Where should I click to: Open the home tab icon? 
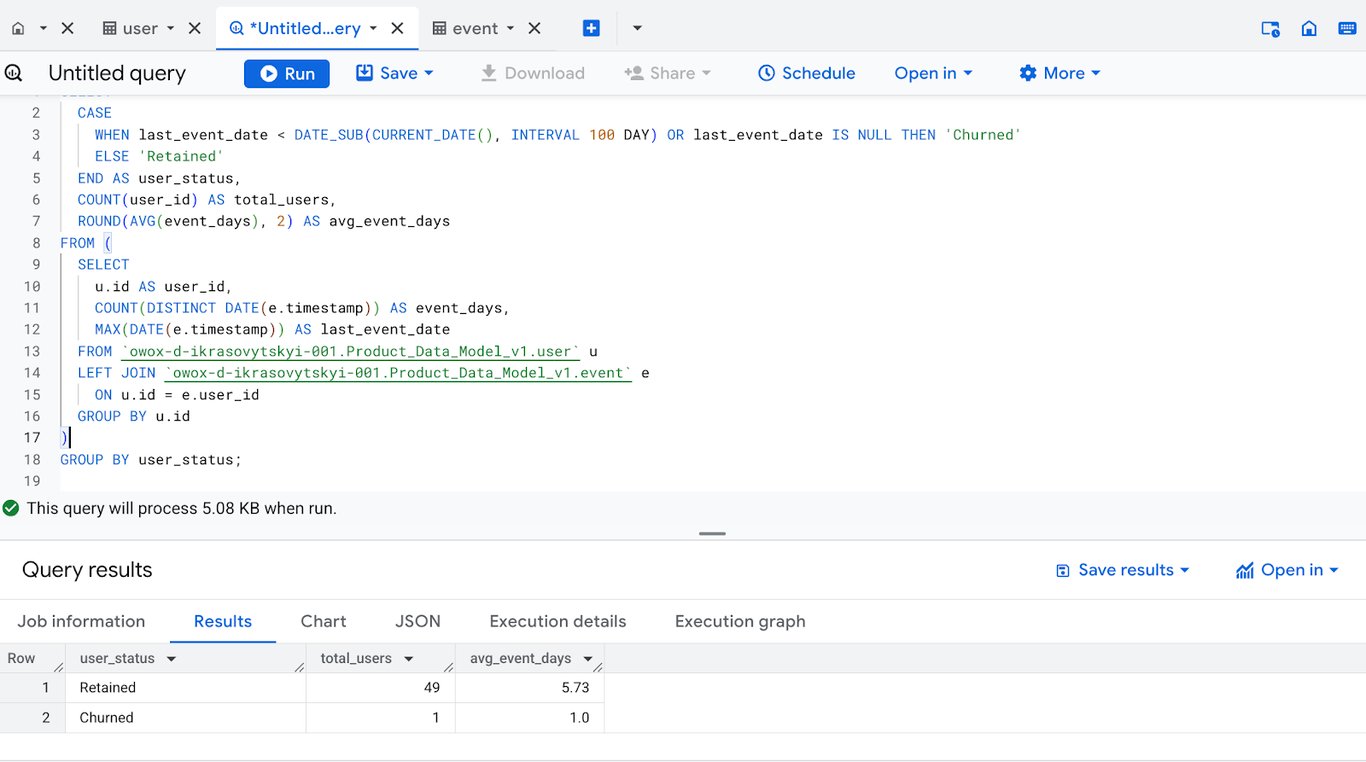pyautogui.click(x=18, y=28)
